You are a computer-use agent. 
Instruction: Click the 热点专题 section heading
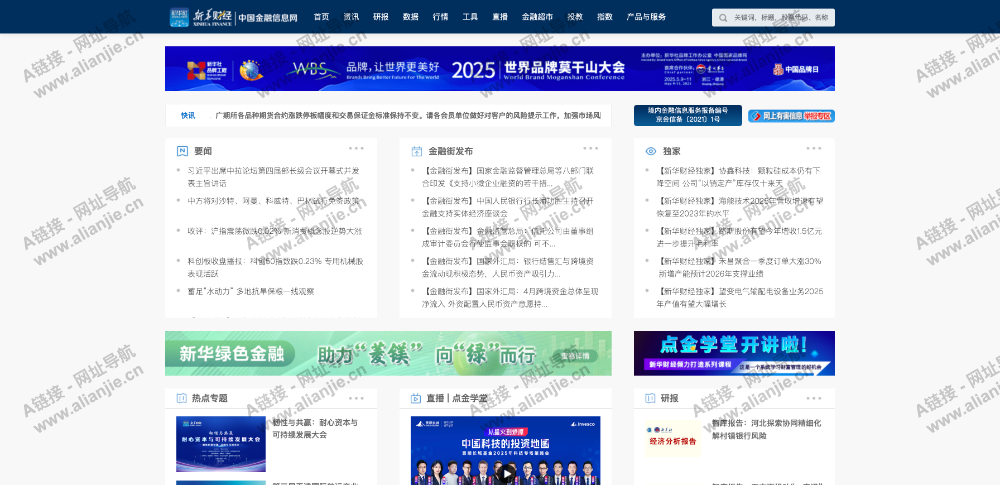pos(210,398)
